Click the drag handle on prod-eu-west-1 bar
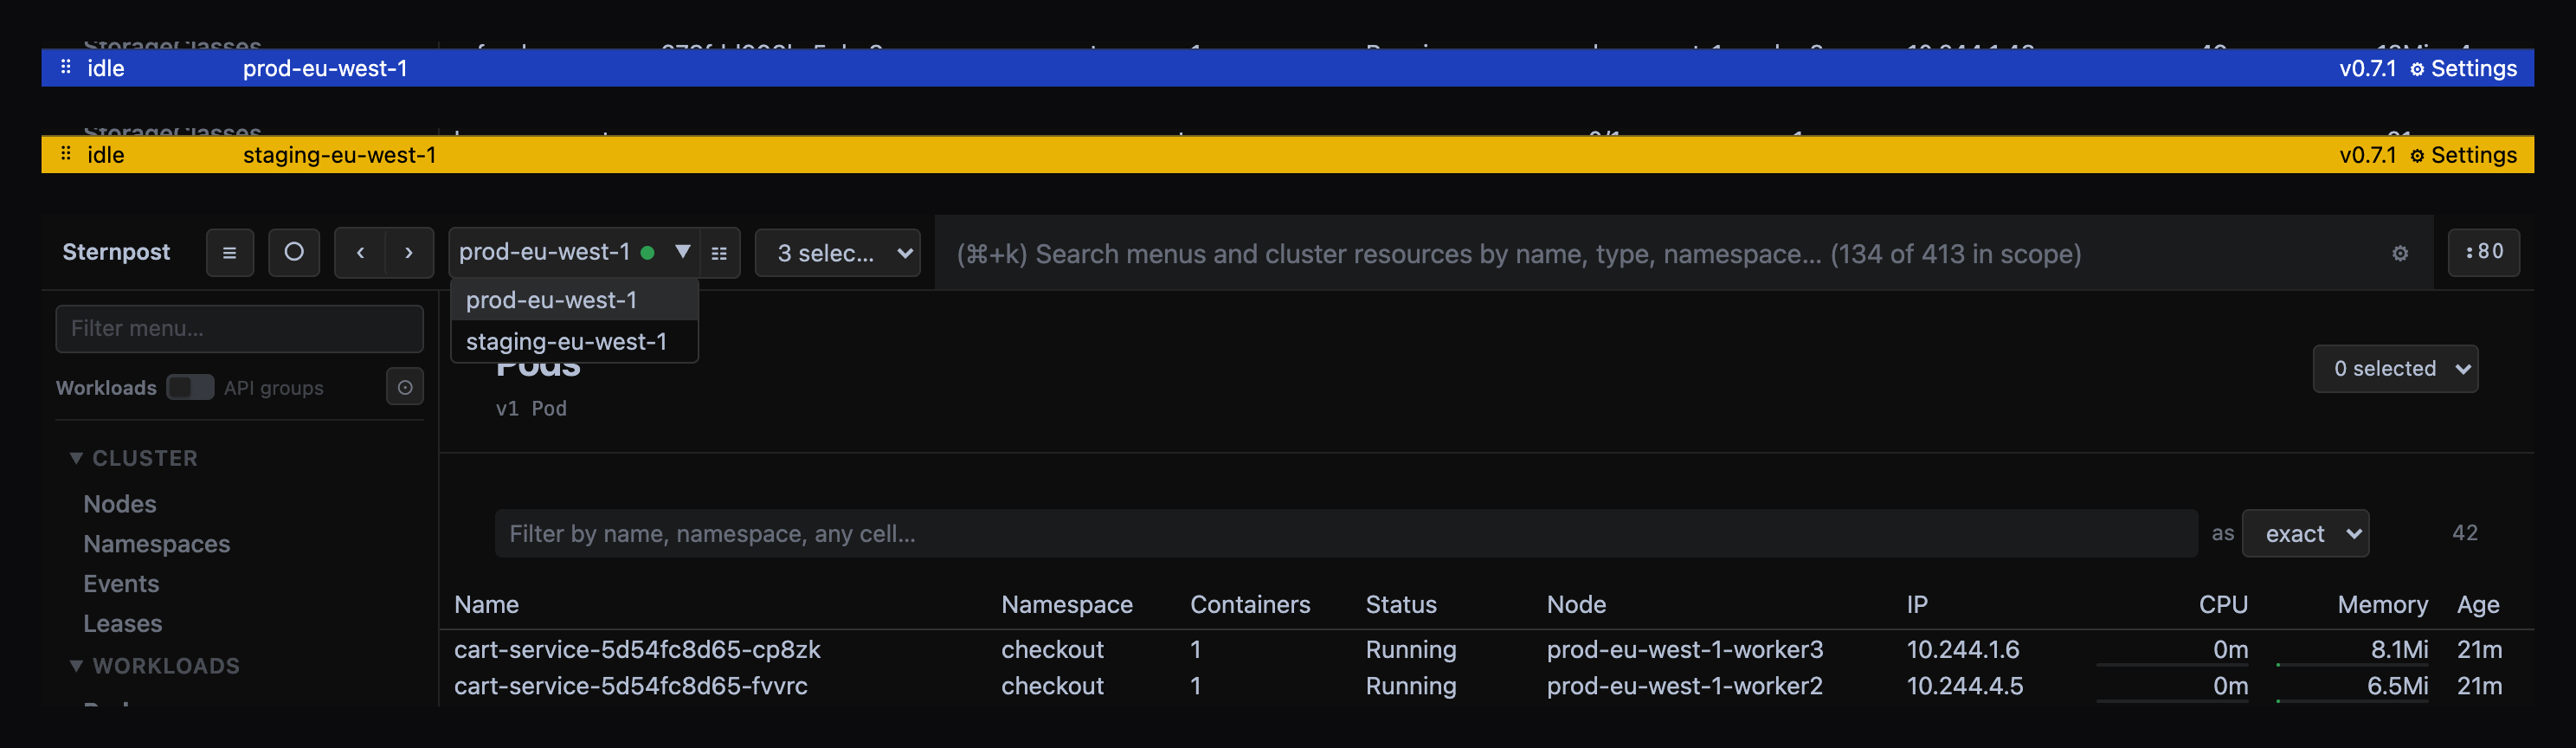Image resolution: width=2576 pixels, height=748 pixels. pyautogui.click(x=66, y=67)
